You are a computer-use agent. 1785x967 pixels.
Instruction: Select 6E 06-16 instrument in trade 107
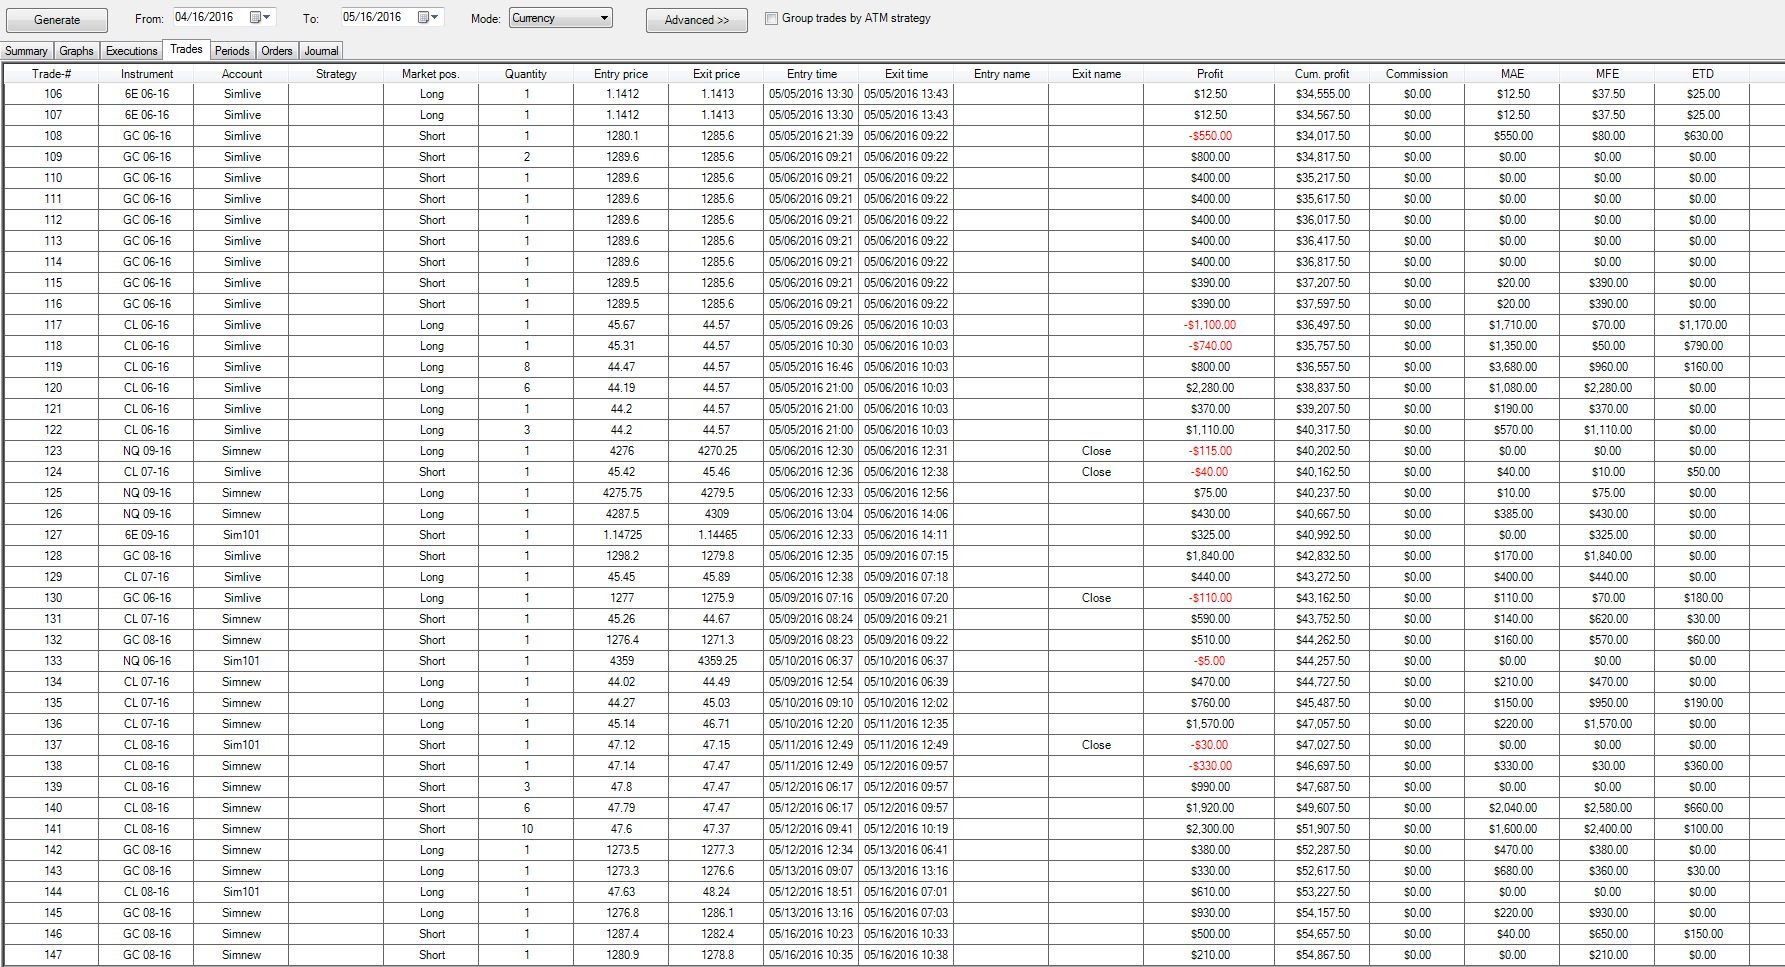(x=147, y=115)
